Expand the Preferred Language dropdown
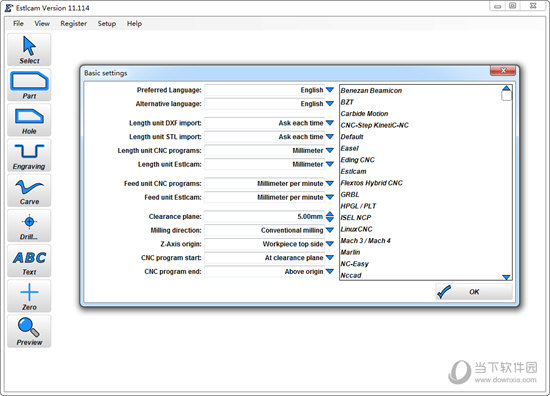 tap(329, 90)
